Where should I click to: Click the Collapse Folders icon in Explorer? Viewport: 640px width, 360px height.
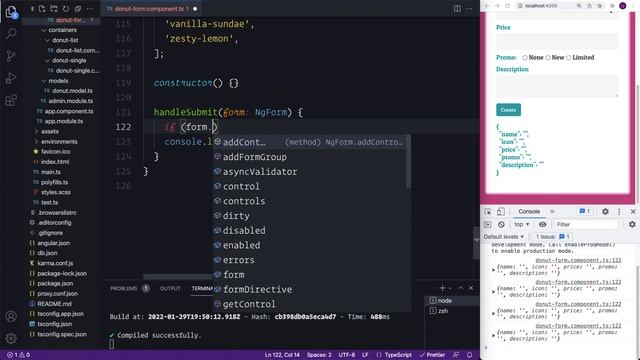[x=78, y=9]
